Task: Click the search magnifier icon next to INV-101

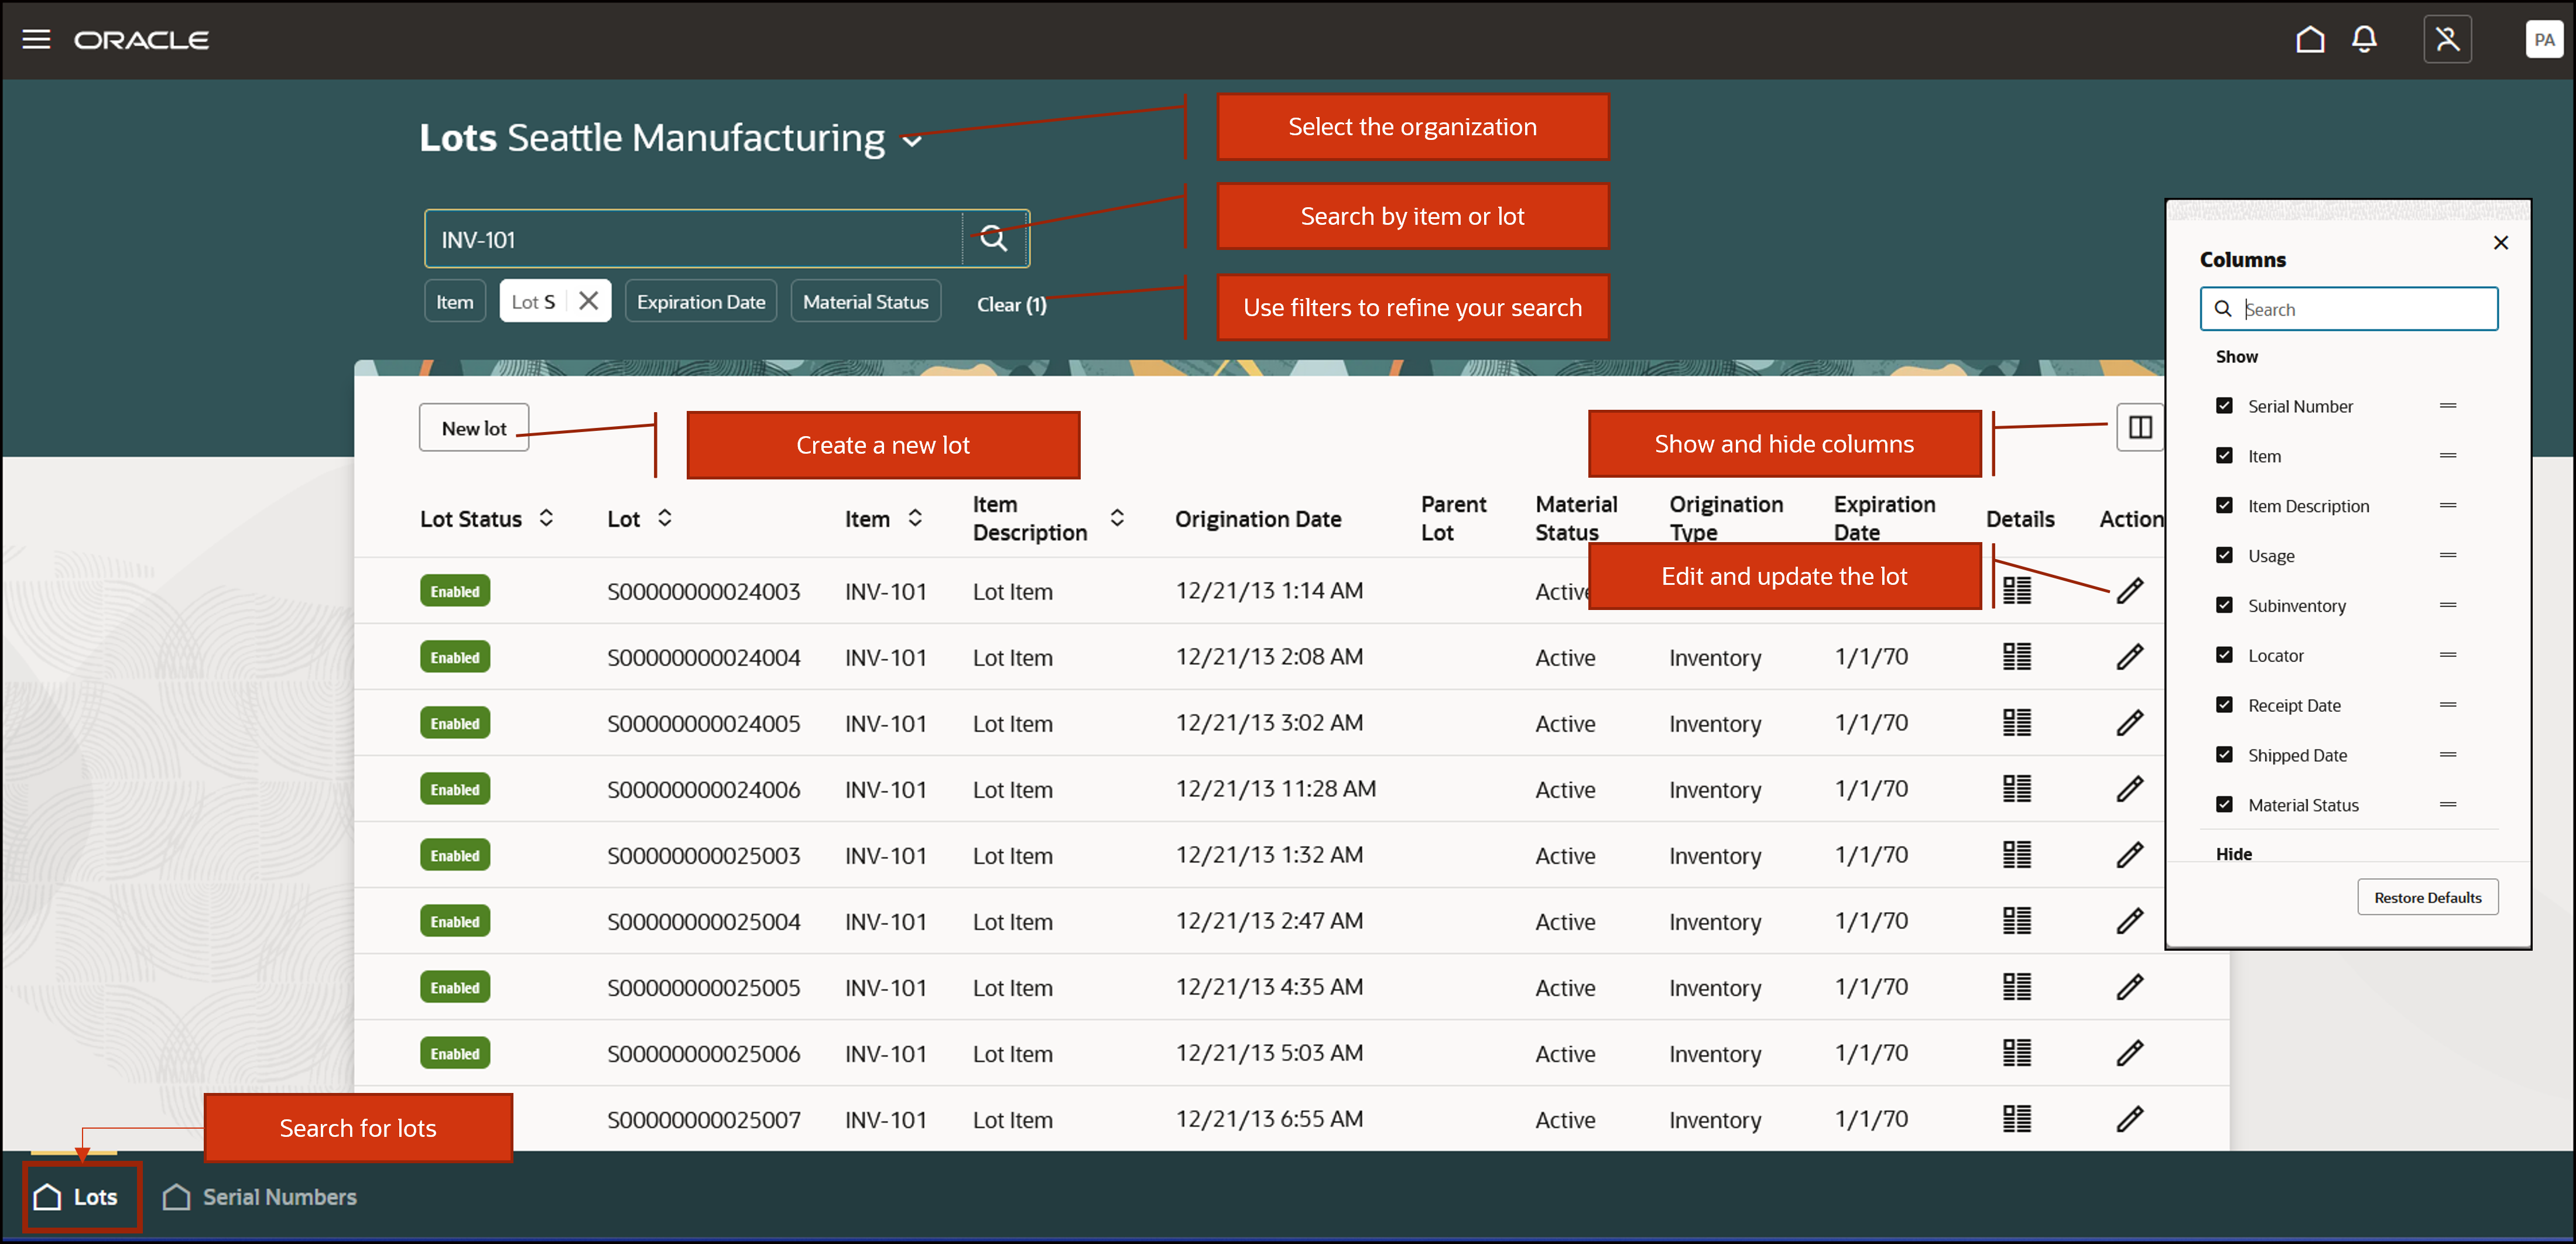Action: tap(993, 238)
